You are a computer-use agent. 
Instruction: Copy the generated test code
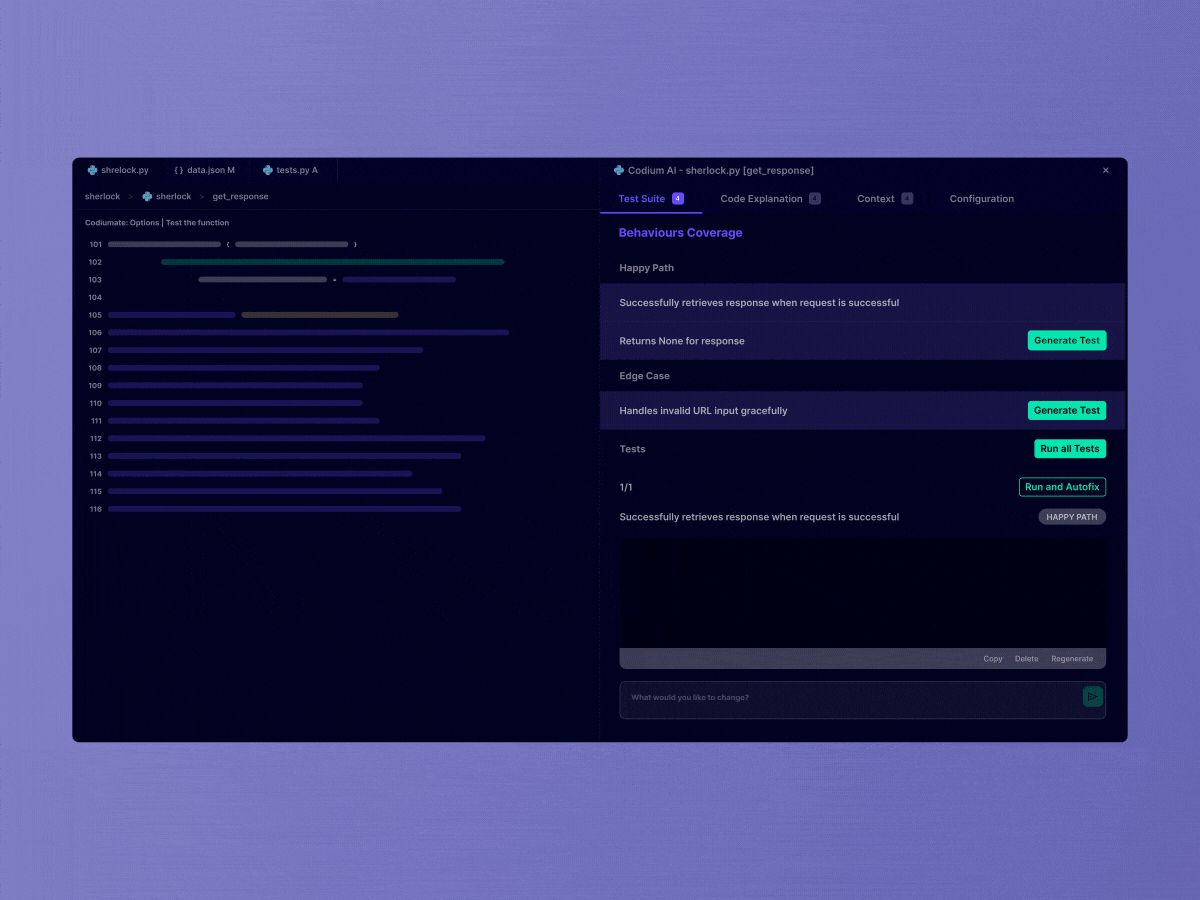click(993, 659)
